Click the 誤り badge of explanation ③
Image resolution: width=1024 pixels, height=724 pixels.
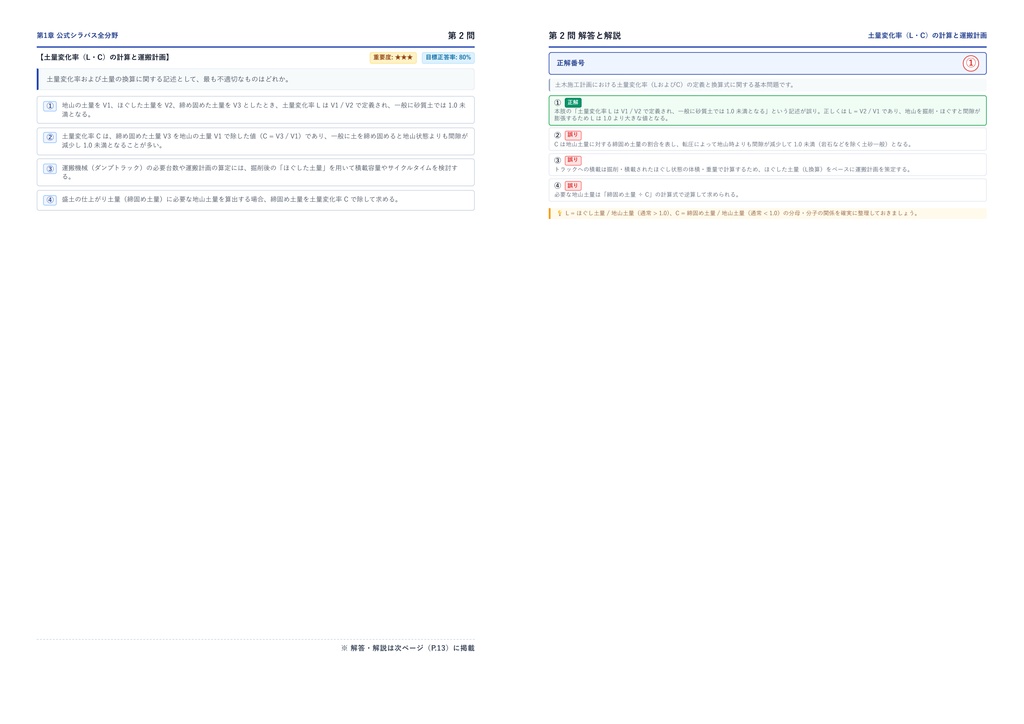coord(573,160)
